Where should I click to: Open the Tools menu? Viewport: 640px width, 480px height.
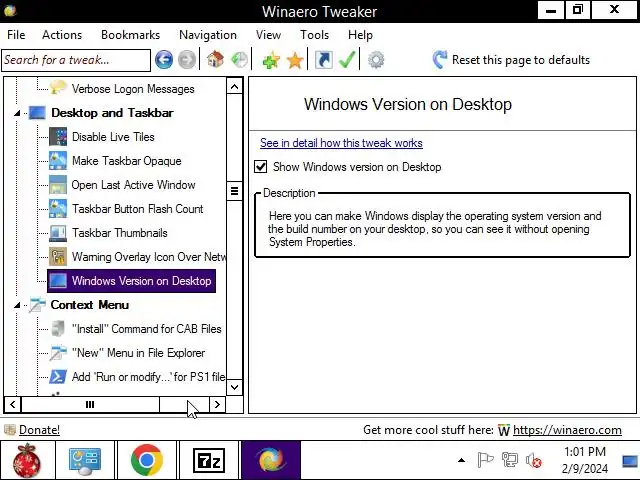[314, 35]
